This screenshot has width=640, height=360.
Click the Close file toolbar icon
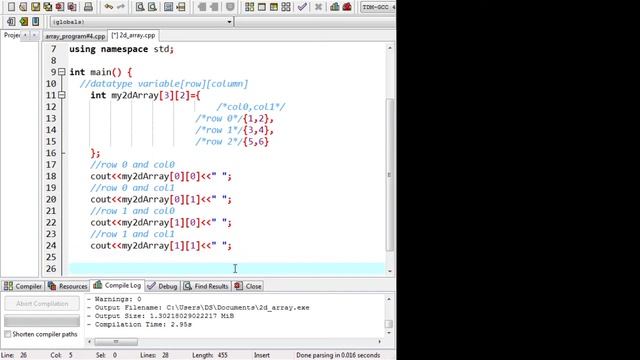pos(60,7)
